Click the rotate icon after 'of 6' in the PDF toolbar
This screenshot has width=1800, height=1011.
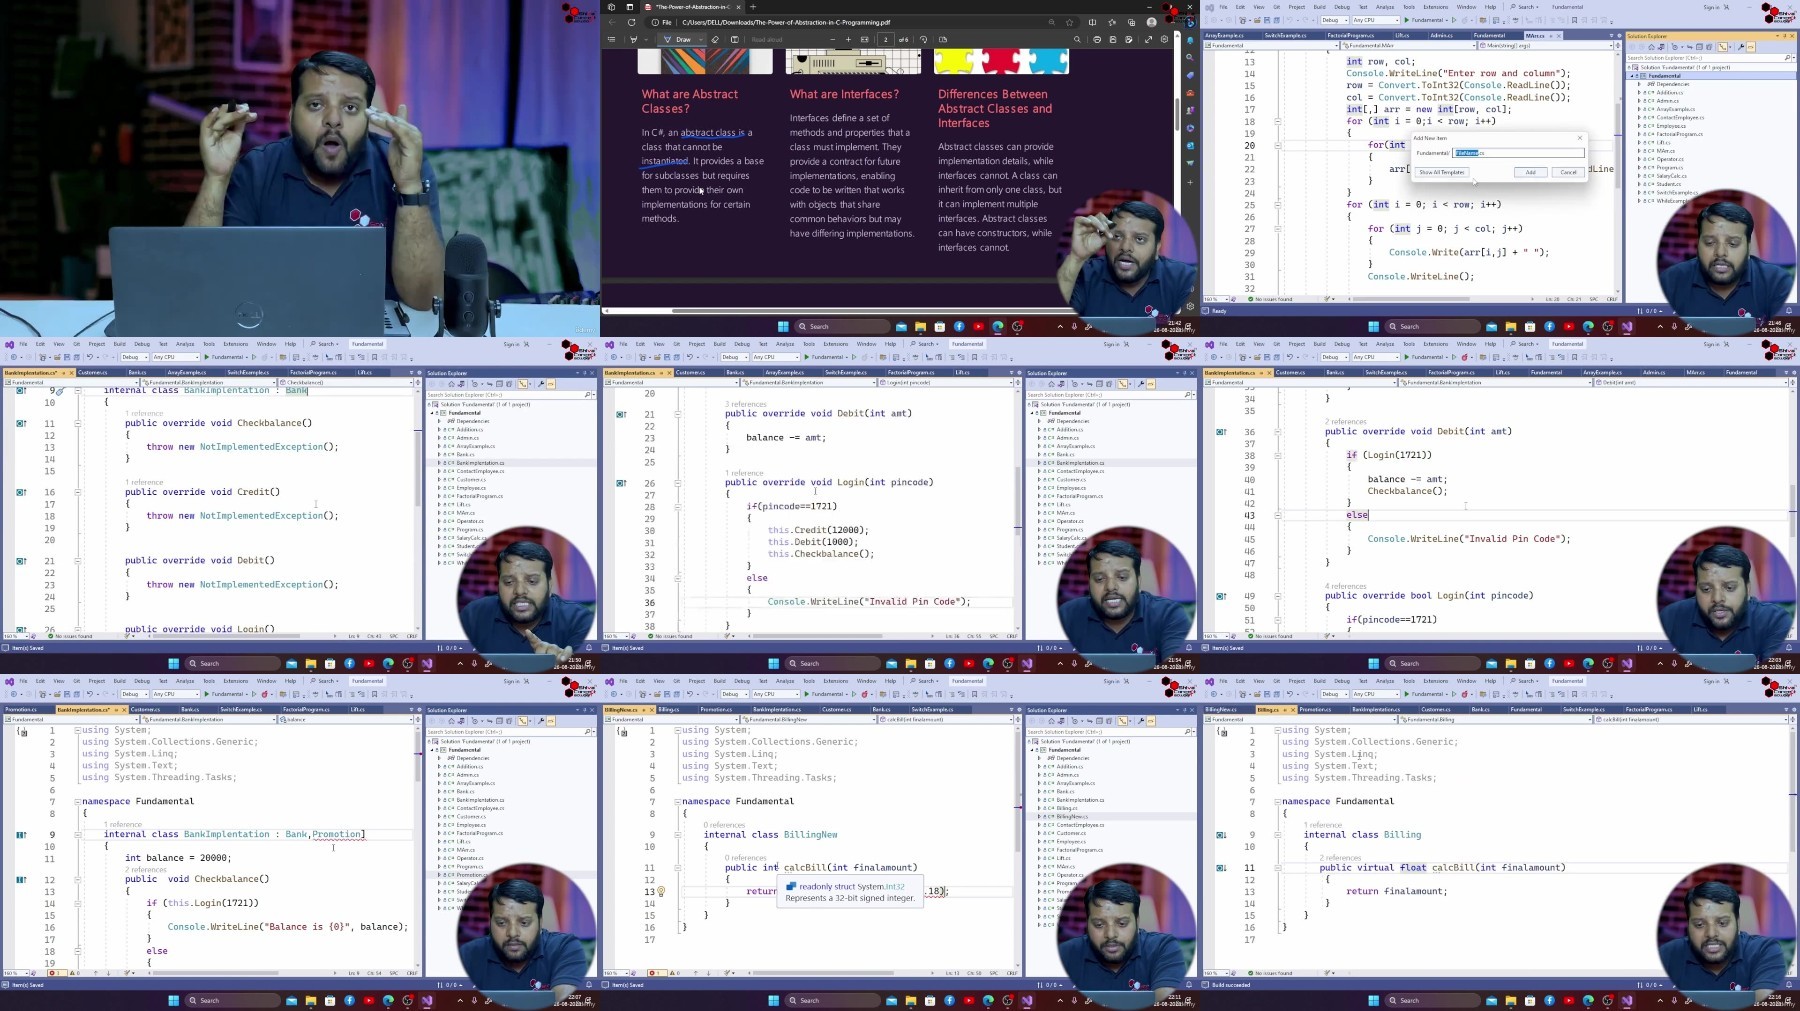click(x=924, y=40)
